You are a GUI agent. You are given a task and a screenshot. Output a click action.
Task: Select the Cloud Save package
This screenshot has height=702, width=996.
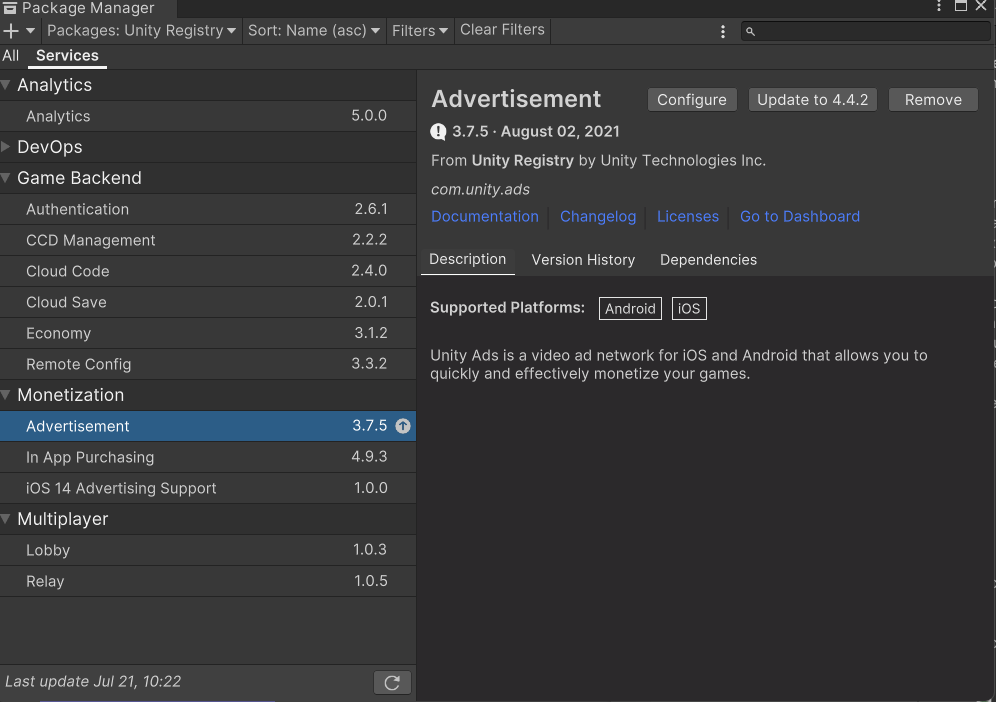coord(208,302)
